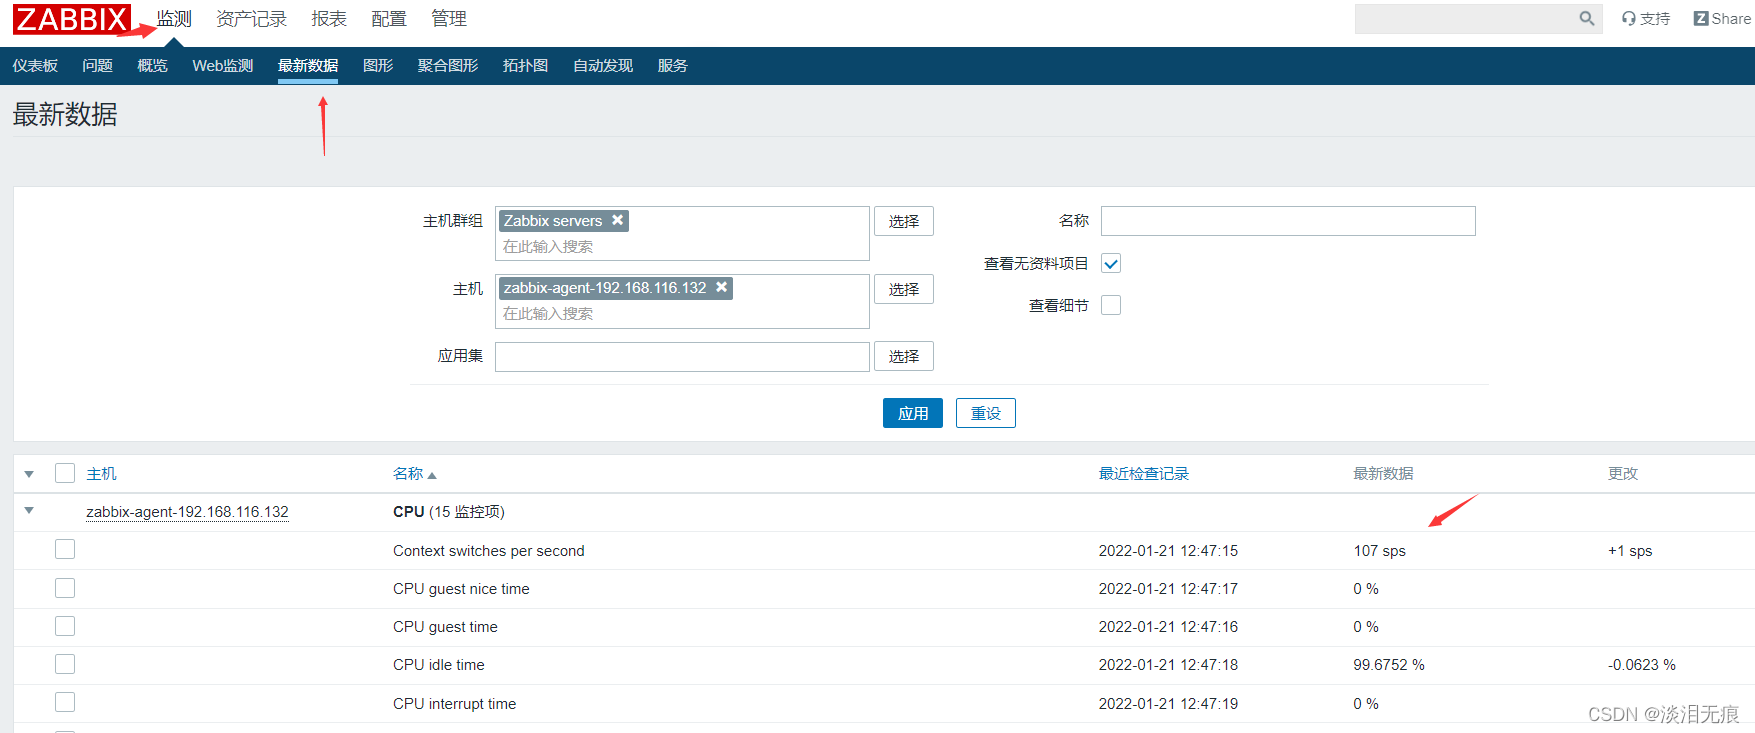Screen dimensions: 1755x733
Task: Click the 重设 reset button
Action: point(986,413)
